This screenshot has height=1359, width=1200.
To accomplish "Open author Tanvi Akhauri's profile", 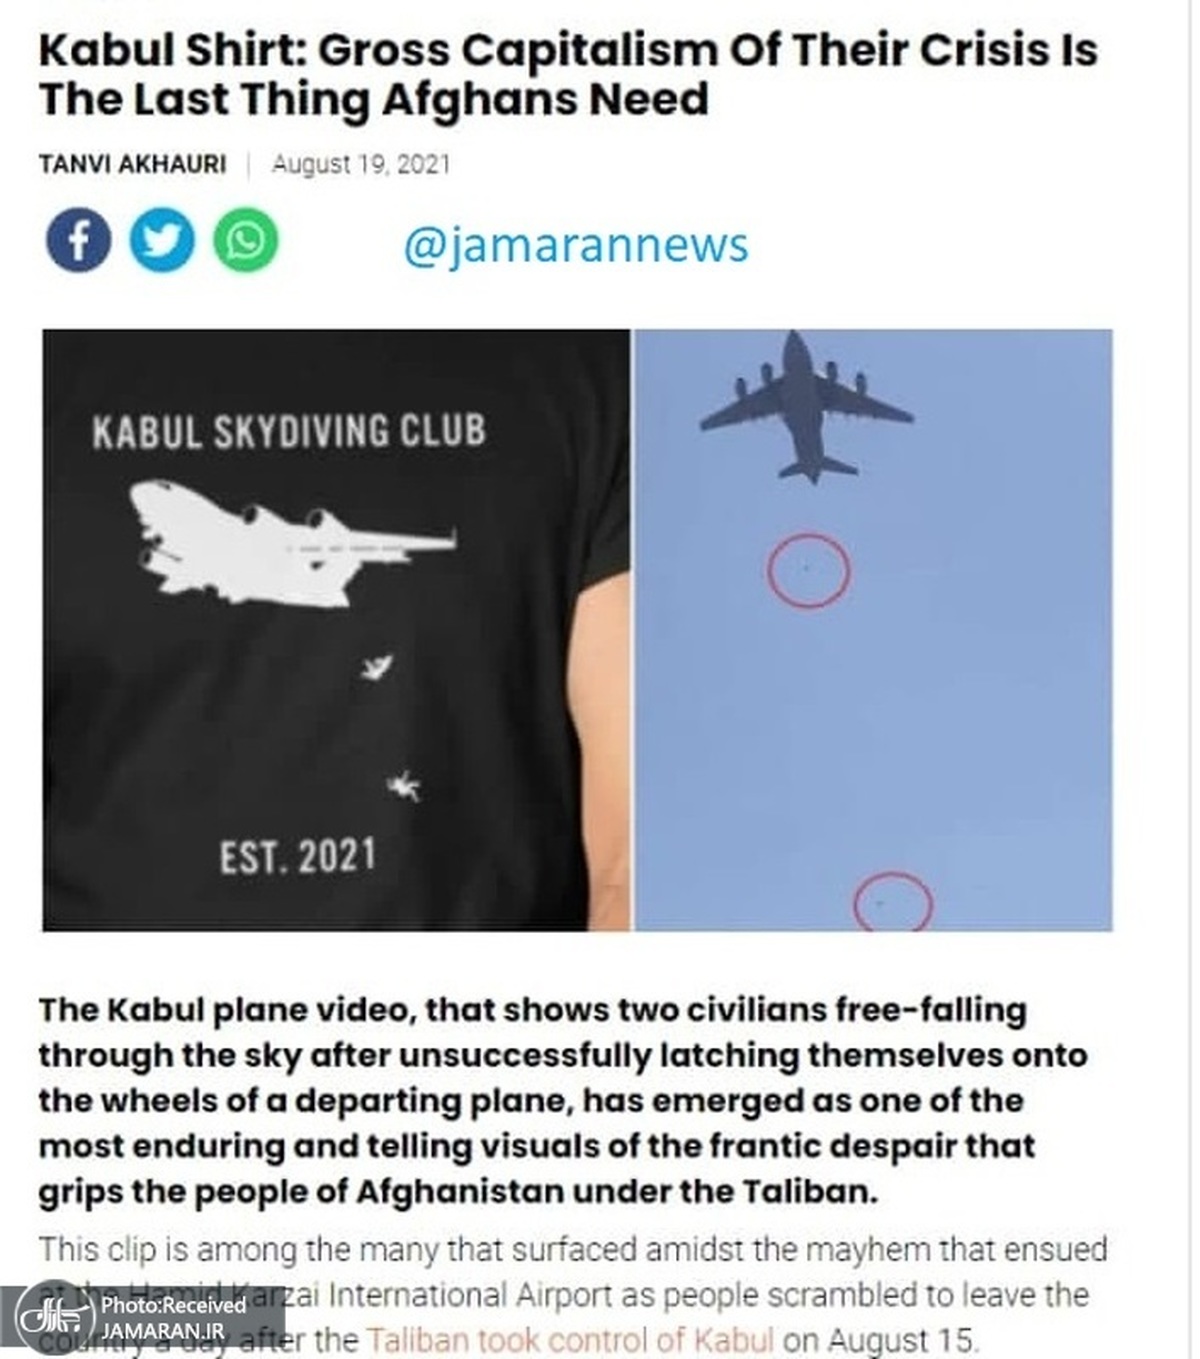I will pyautogui.click(x=132, y=164).
